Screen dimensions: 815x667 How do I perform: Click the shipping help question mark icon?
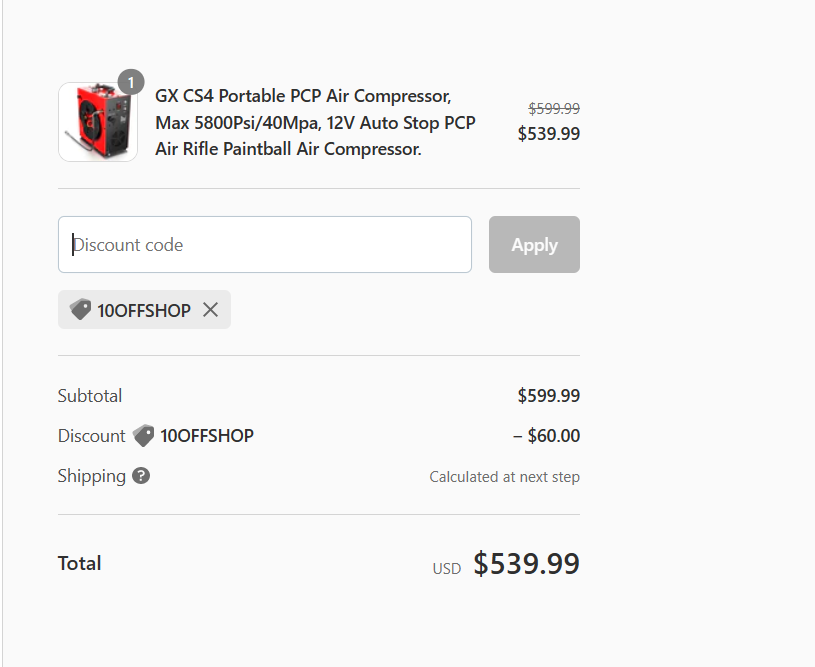pyautogui.click(x=141, y=476)
